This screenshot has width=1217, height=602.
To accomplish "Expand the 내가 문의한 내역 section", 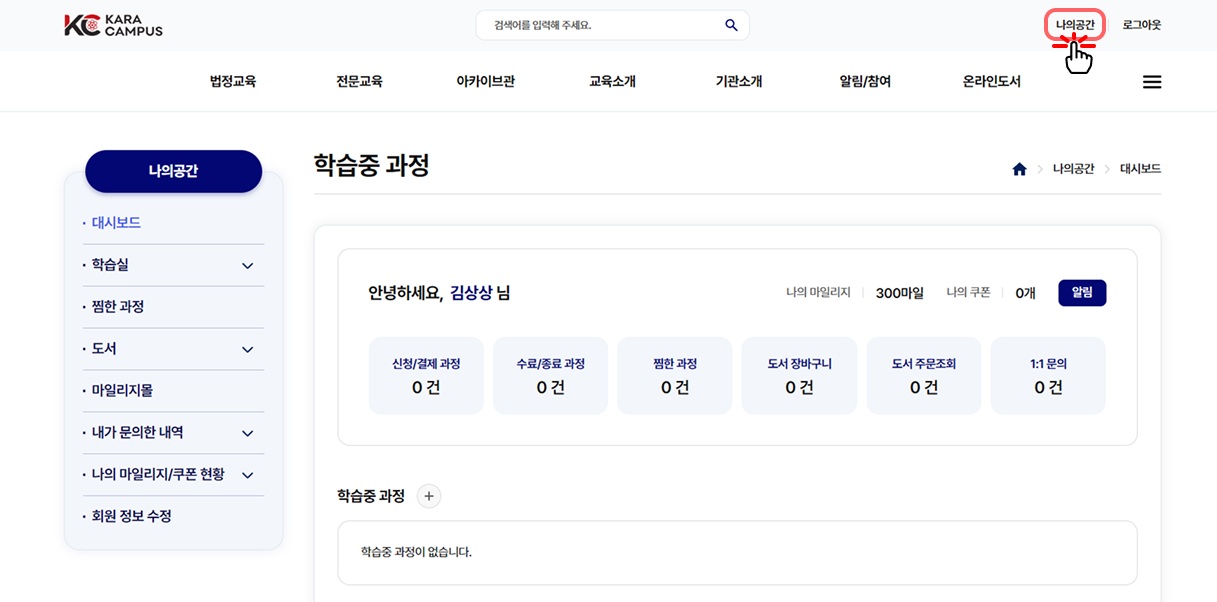I will coord(248,433).
